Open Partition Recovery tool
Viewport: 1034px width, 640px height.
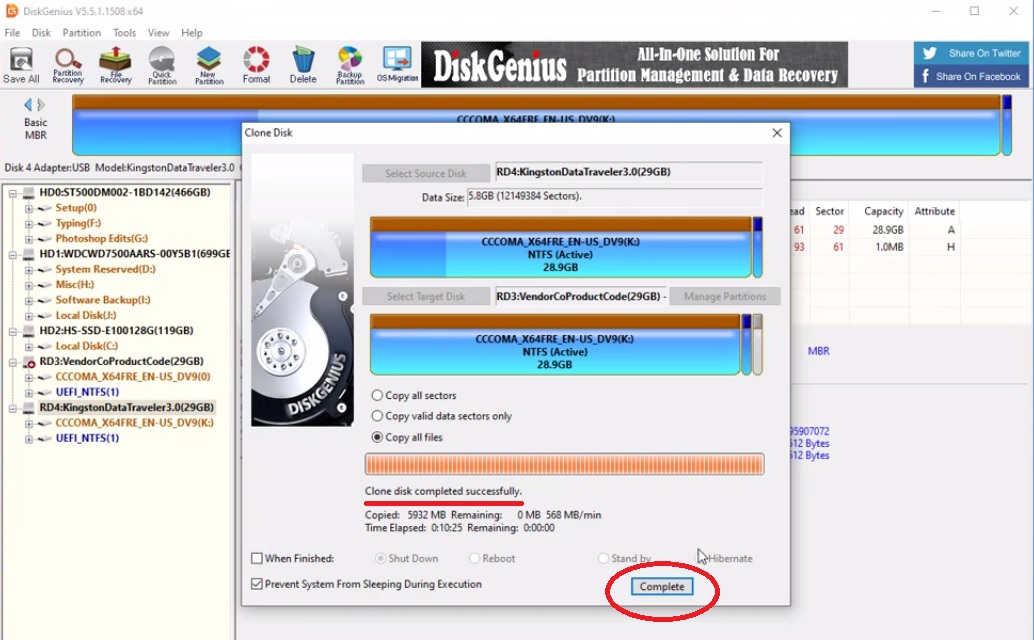click(x=67, y=63)
